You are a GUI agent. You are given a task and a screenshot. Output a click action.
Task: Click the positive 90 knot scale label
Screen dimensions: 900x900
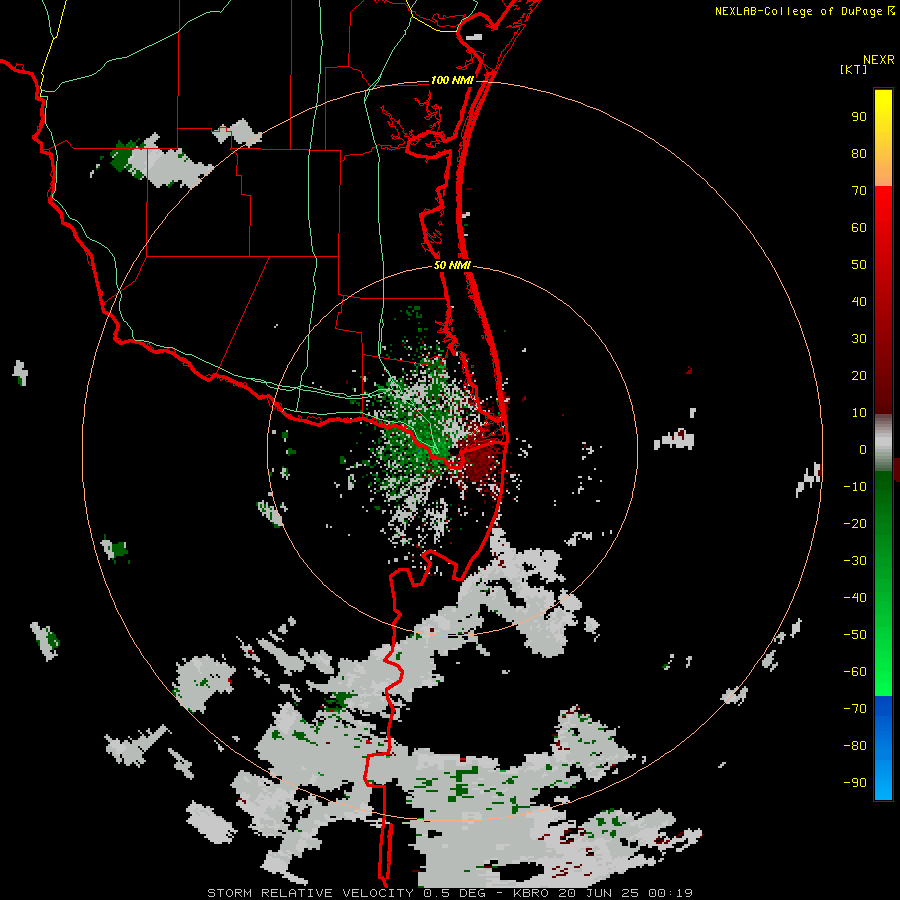(859, 117)
